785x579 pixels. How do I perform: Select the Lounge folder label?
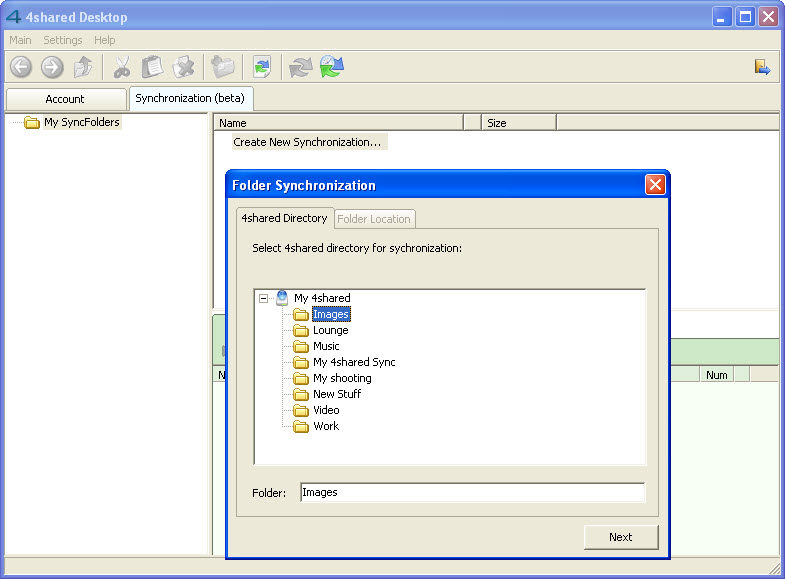click(x=330, y=330)
